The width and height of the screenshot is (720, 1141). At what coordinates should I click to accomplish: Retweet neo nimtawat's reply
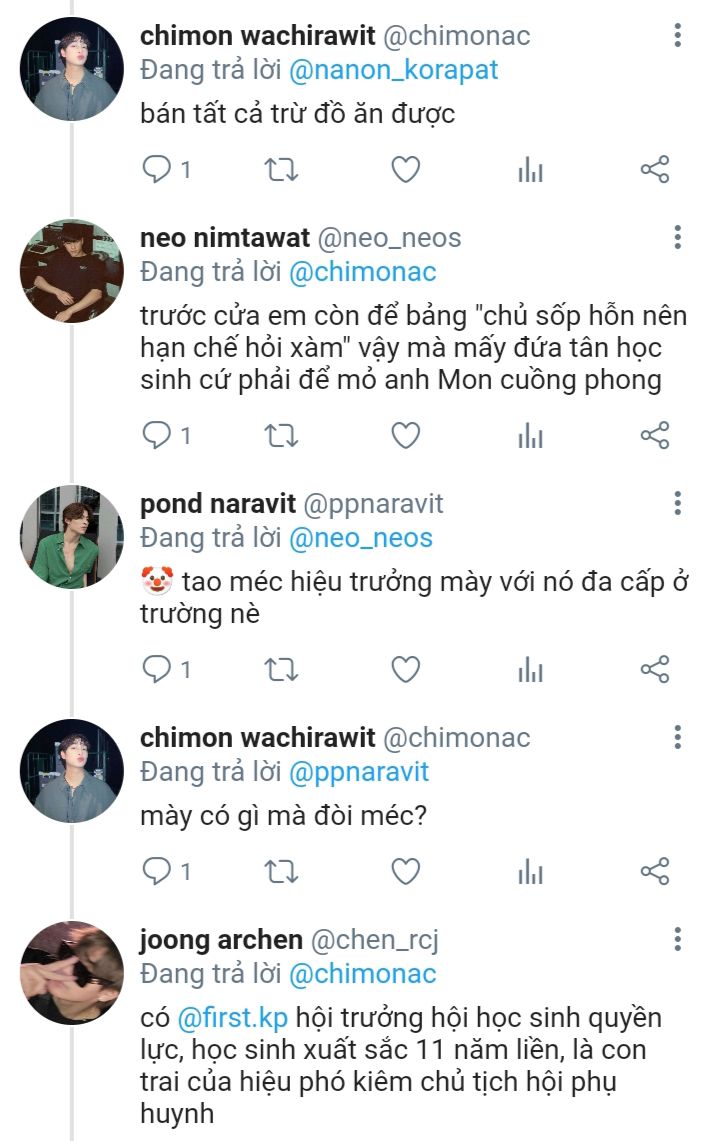click(x=281, y=436)
